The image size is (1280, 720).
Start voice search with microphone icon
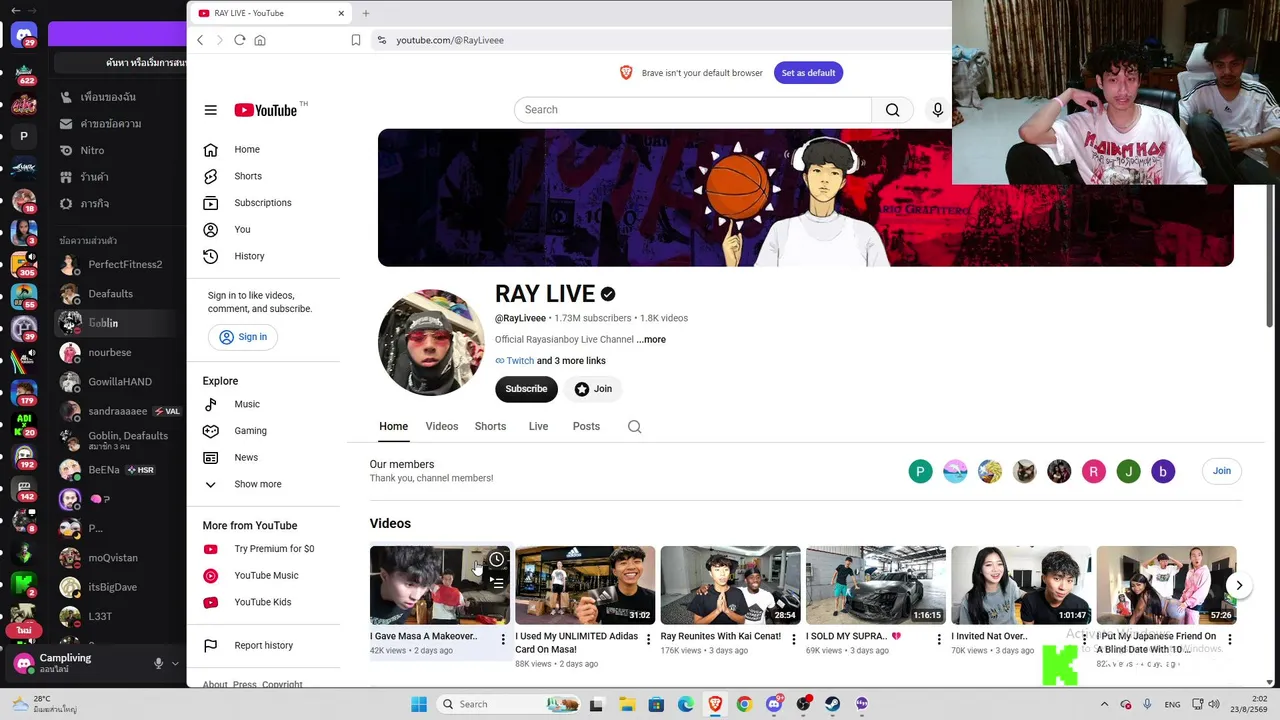pos(937,110)
